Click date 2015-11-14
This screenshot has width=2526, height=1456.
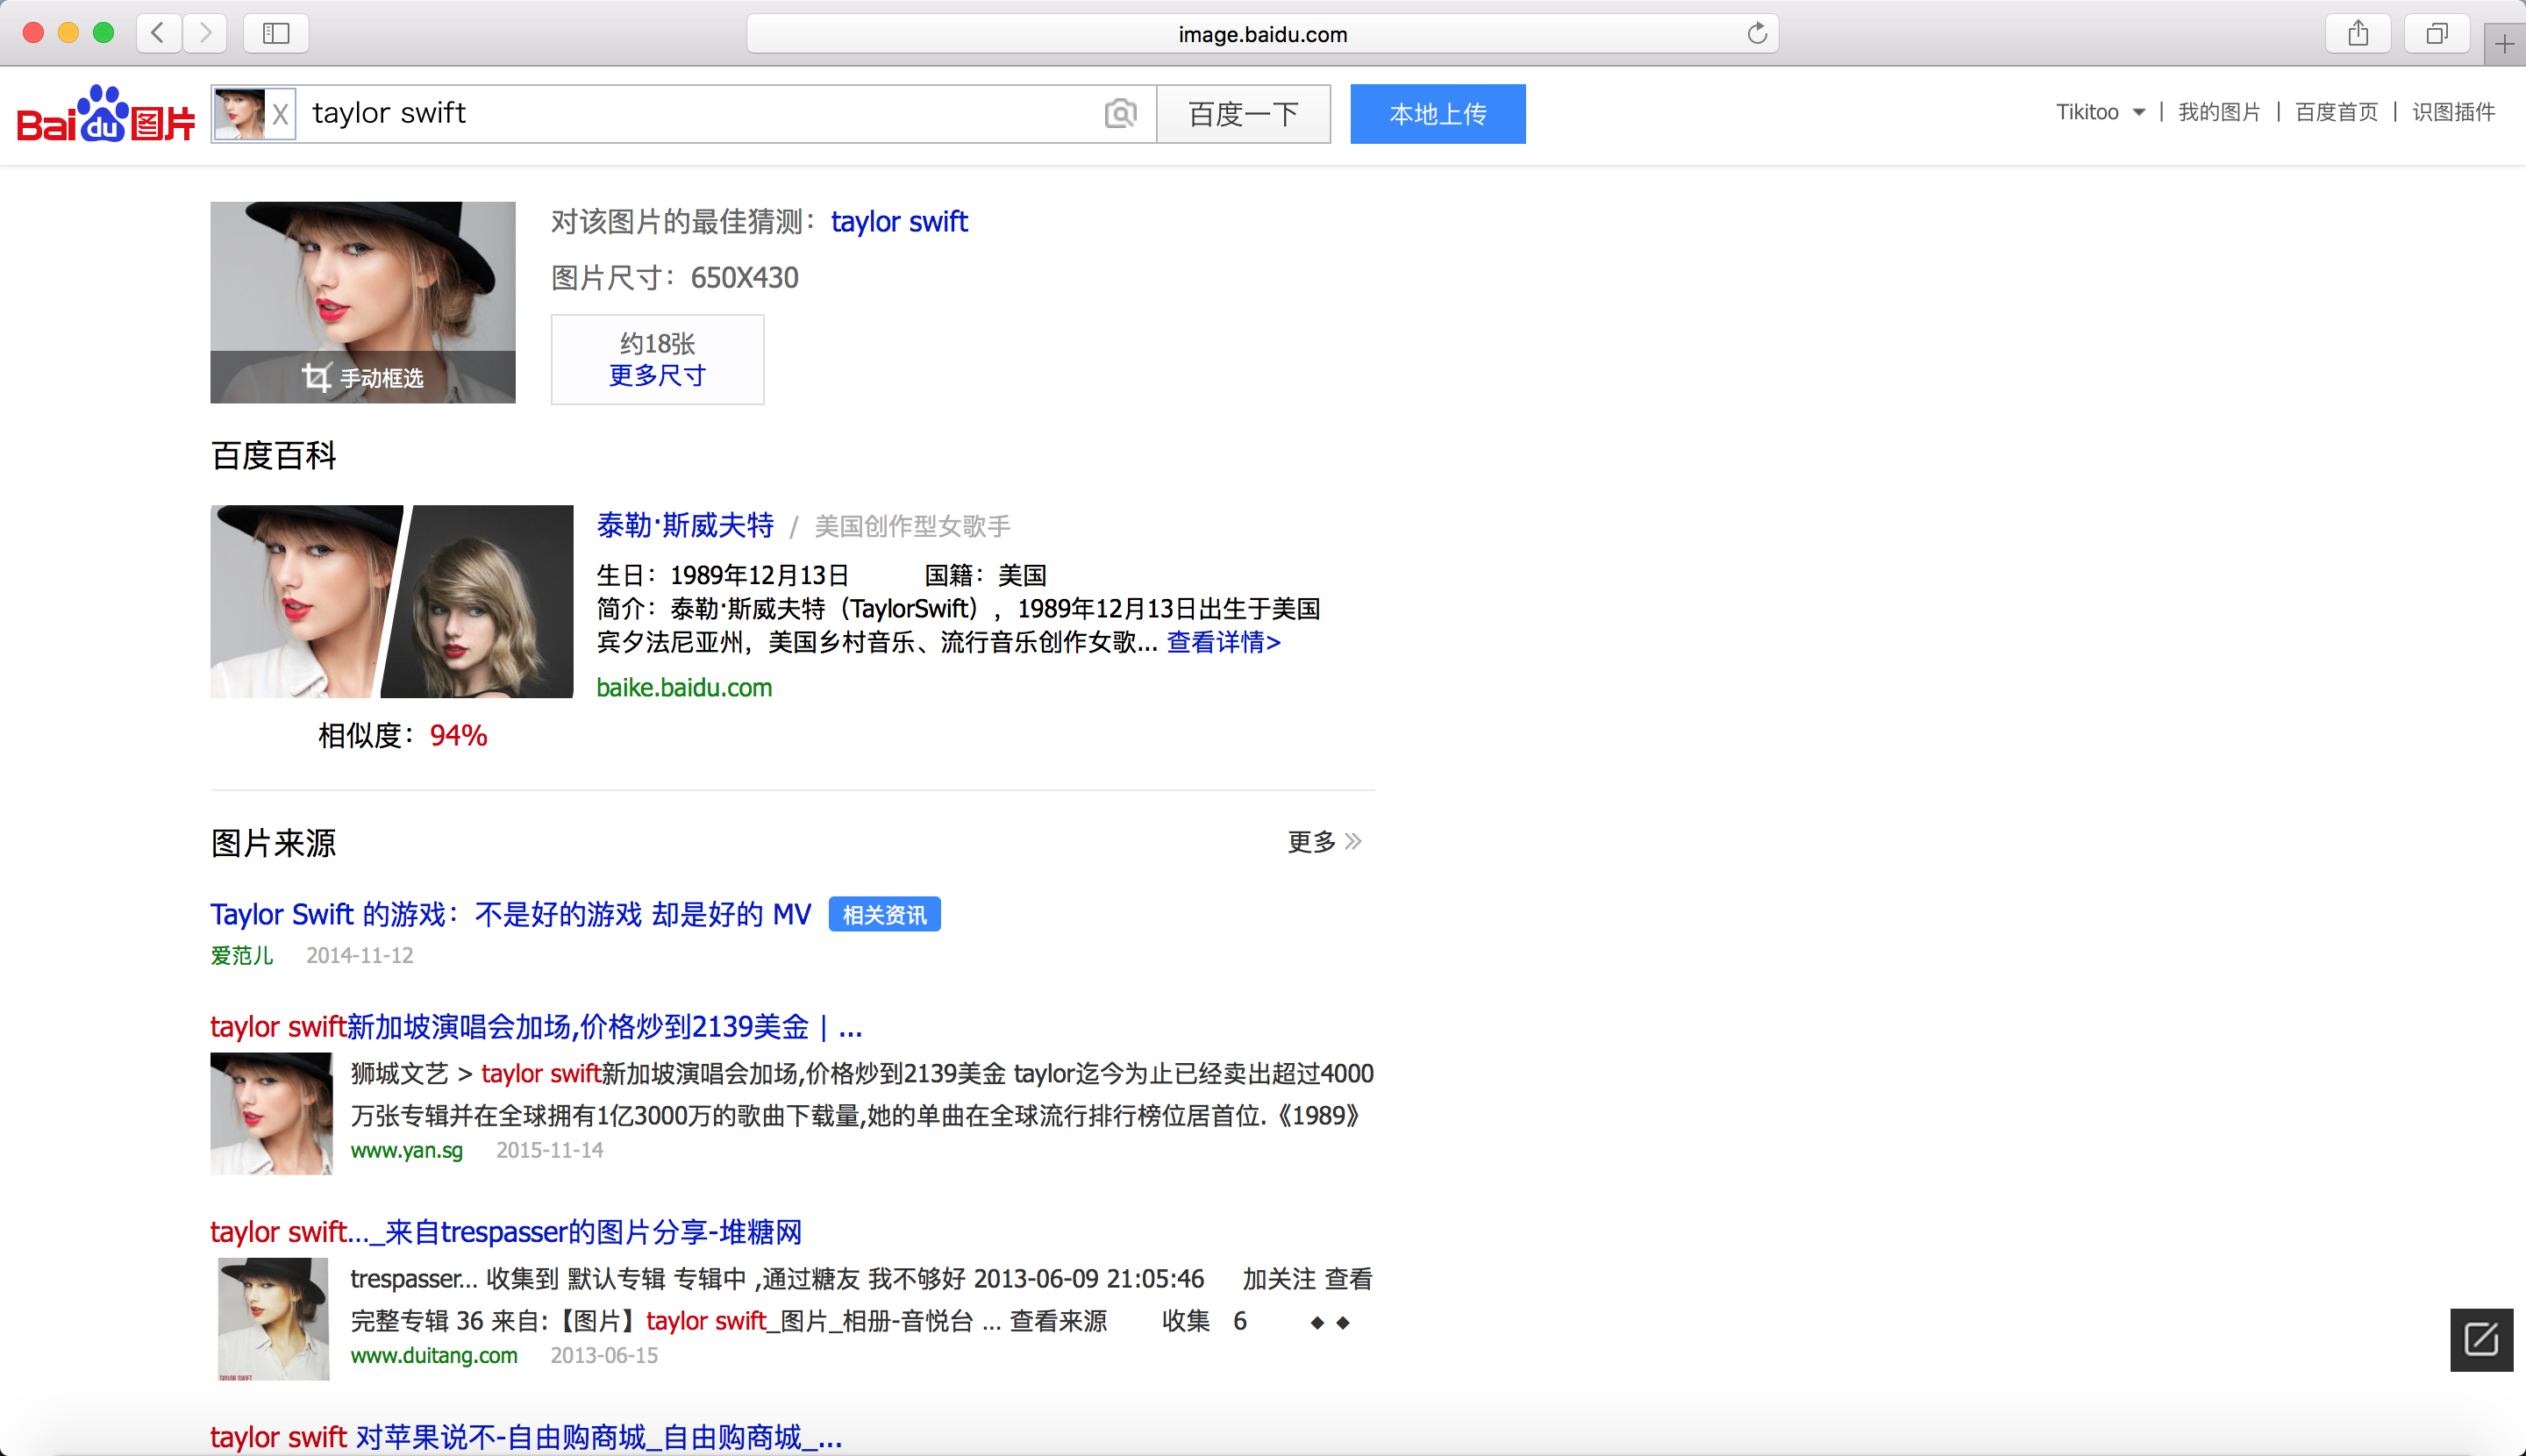(x=549, y=1151)
